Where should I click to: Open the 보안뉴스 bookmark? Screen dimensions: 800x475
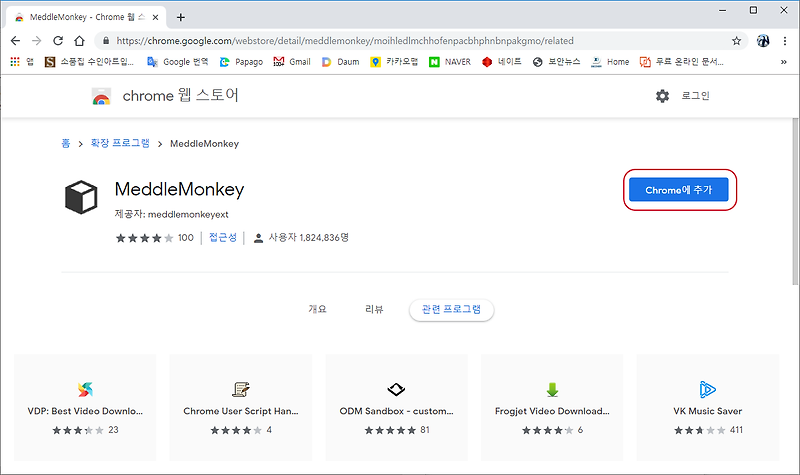point(556,62)
